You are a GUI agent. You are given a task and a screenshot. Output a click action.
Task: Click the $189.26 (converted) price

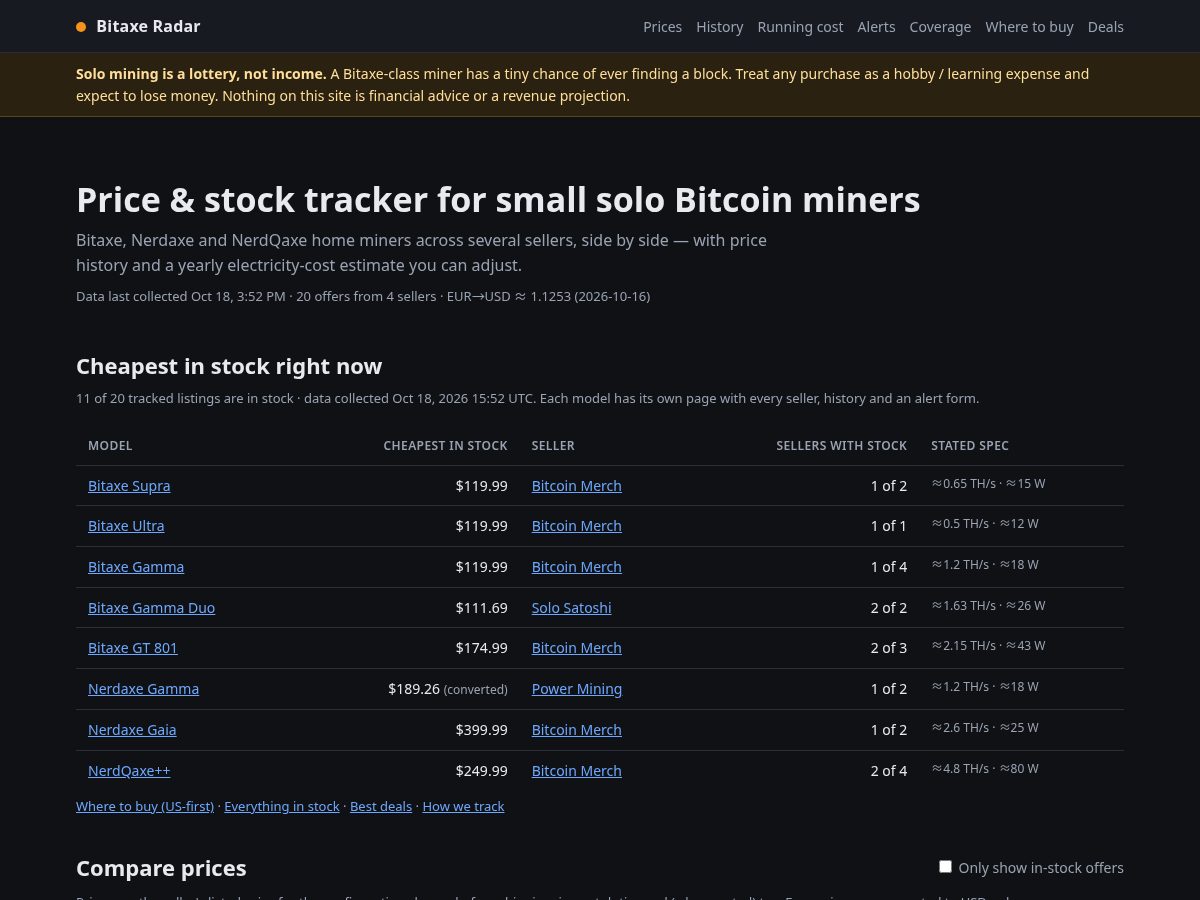(448, 689)
